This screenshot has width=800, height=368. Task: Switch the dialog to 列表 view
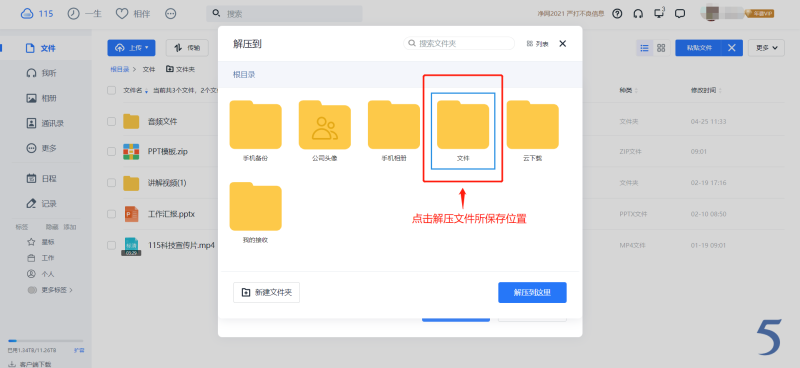point(537,44)
